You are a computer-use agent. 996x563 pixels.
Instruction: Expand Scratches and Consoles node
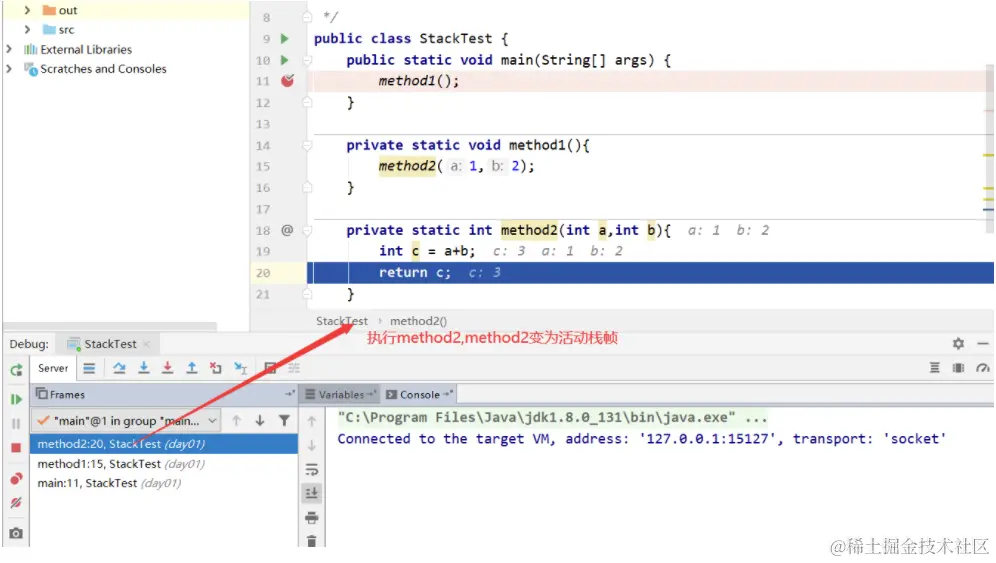(9, 69)
